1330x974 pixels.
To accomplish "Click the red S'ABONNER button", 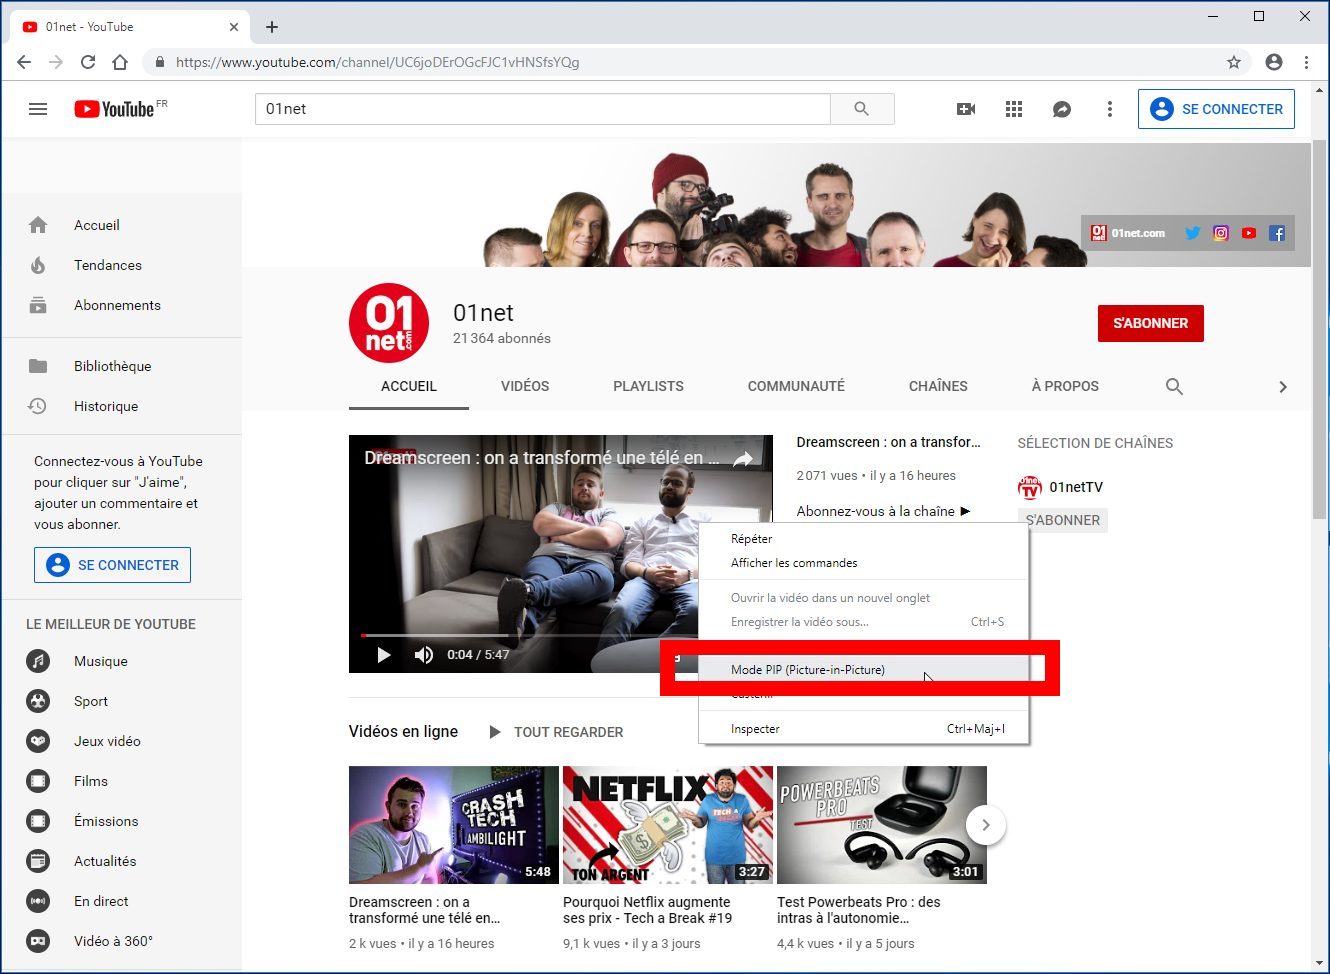I will [1151, 323].
